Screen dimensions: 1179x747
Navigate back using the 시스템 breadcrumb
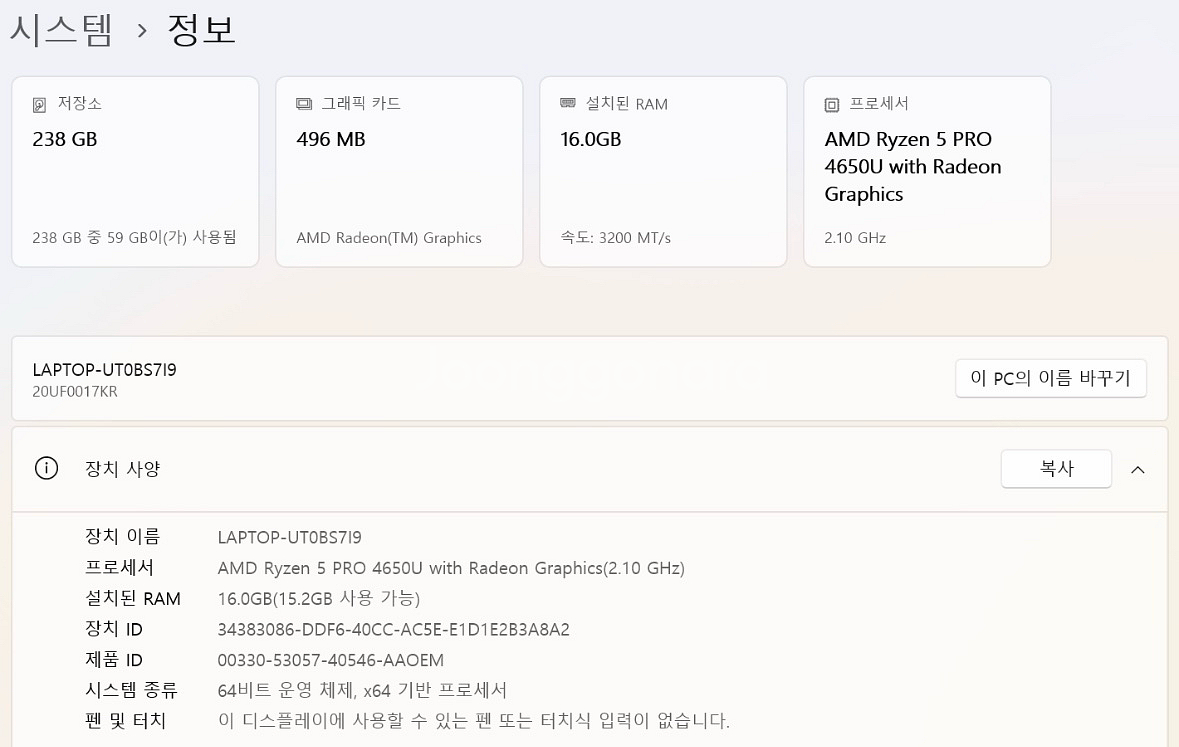pyautogui.click(x=62, y=28)
